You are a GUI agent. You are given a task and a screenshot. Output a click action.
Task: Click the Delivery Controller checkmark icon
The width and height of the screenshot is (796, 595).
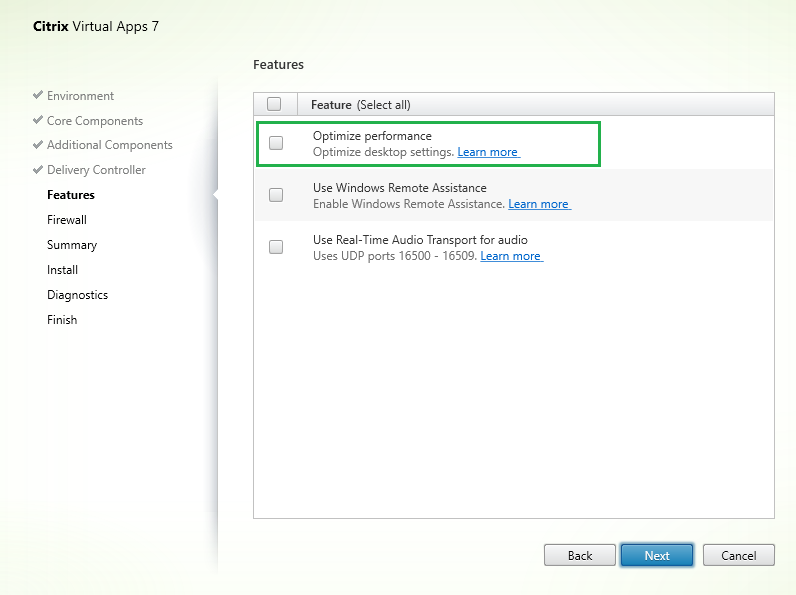click(38, 170)
